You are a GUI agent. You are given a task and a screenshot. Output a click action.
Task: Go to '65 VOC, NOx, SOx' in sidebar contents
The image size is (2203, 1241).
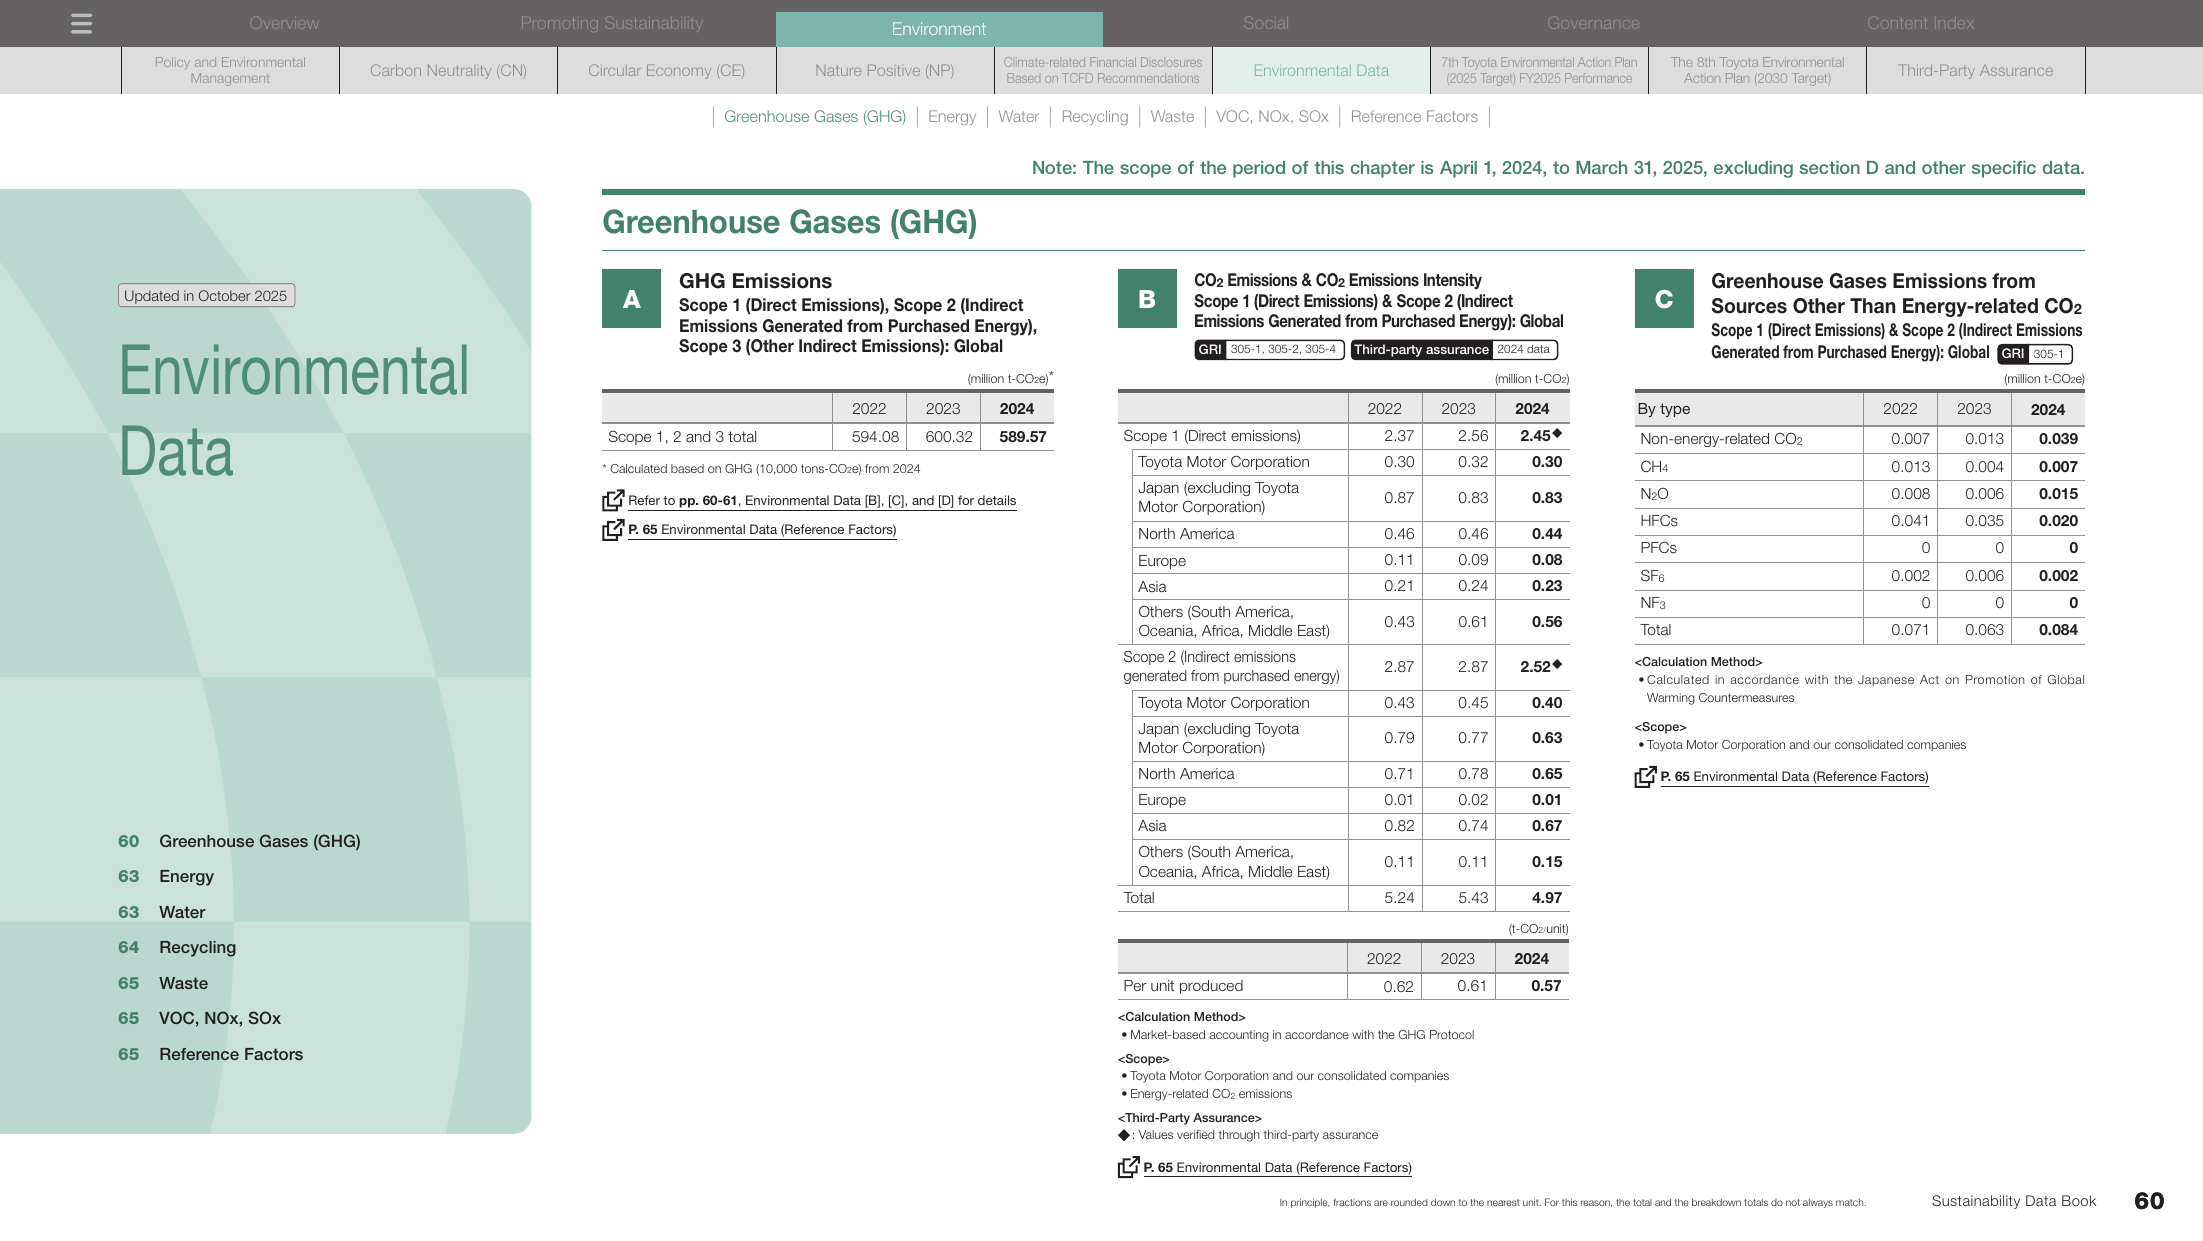pos(199,1019)
